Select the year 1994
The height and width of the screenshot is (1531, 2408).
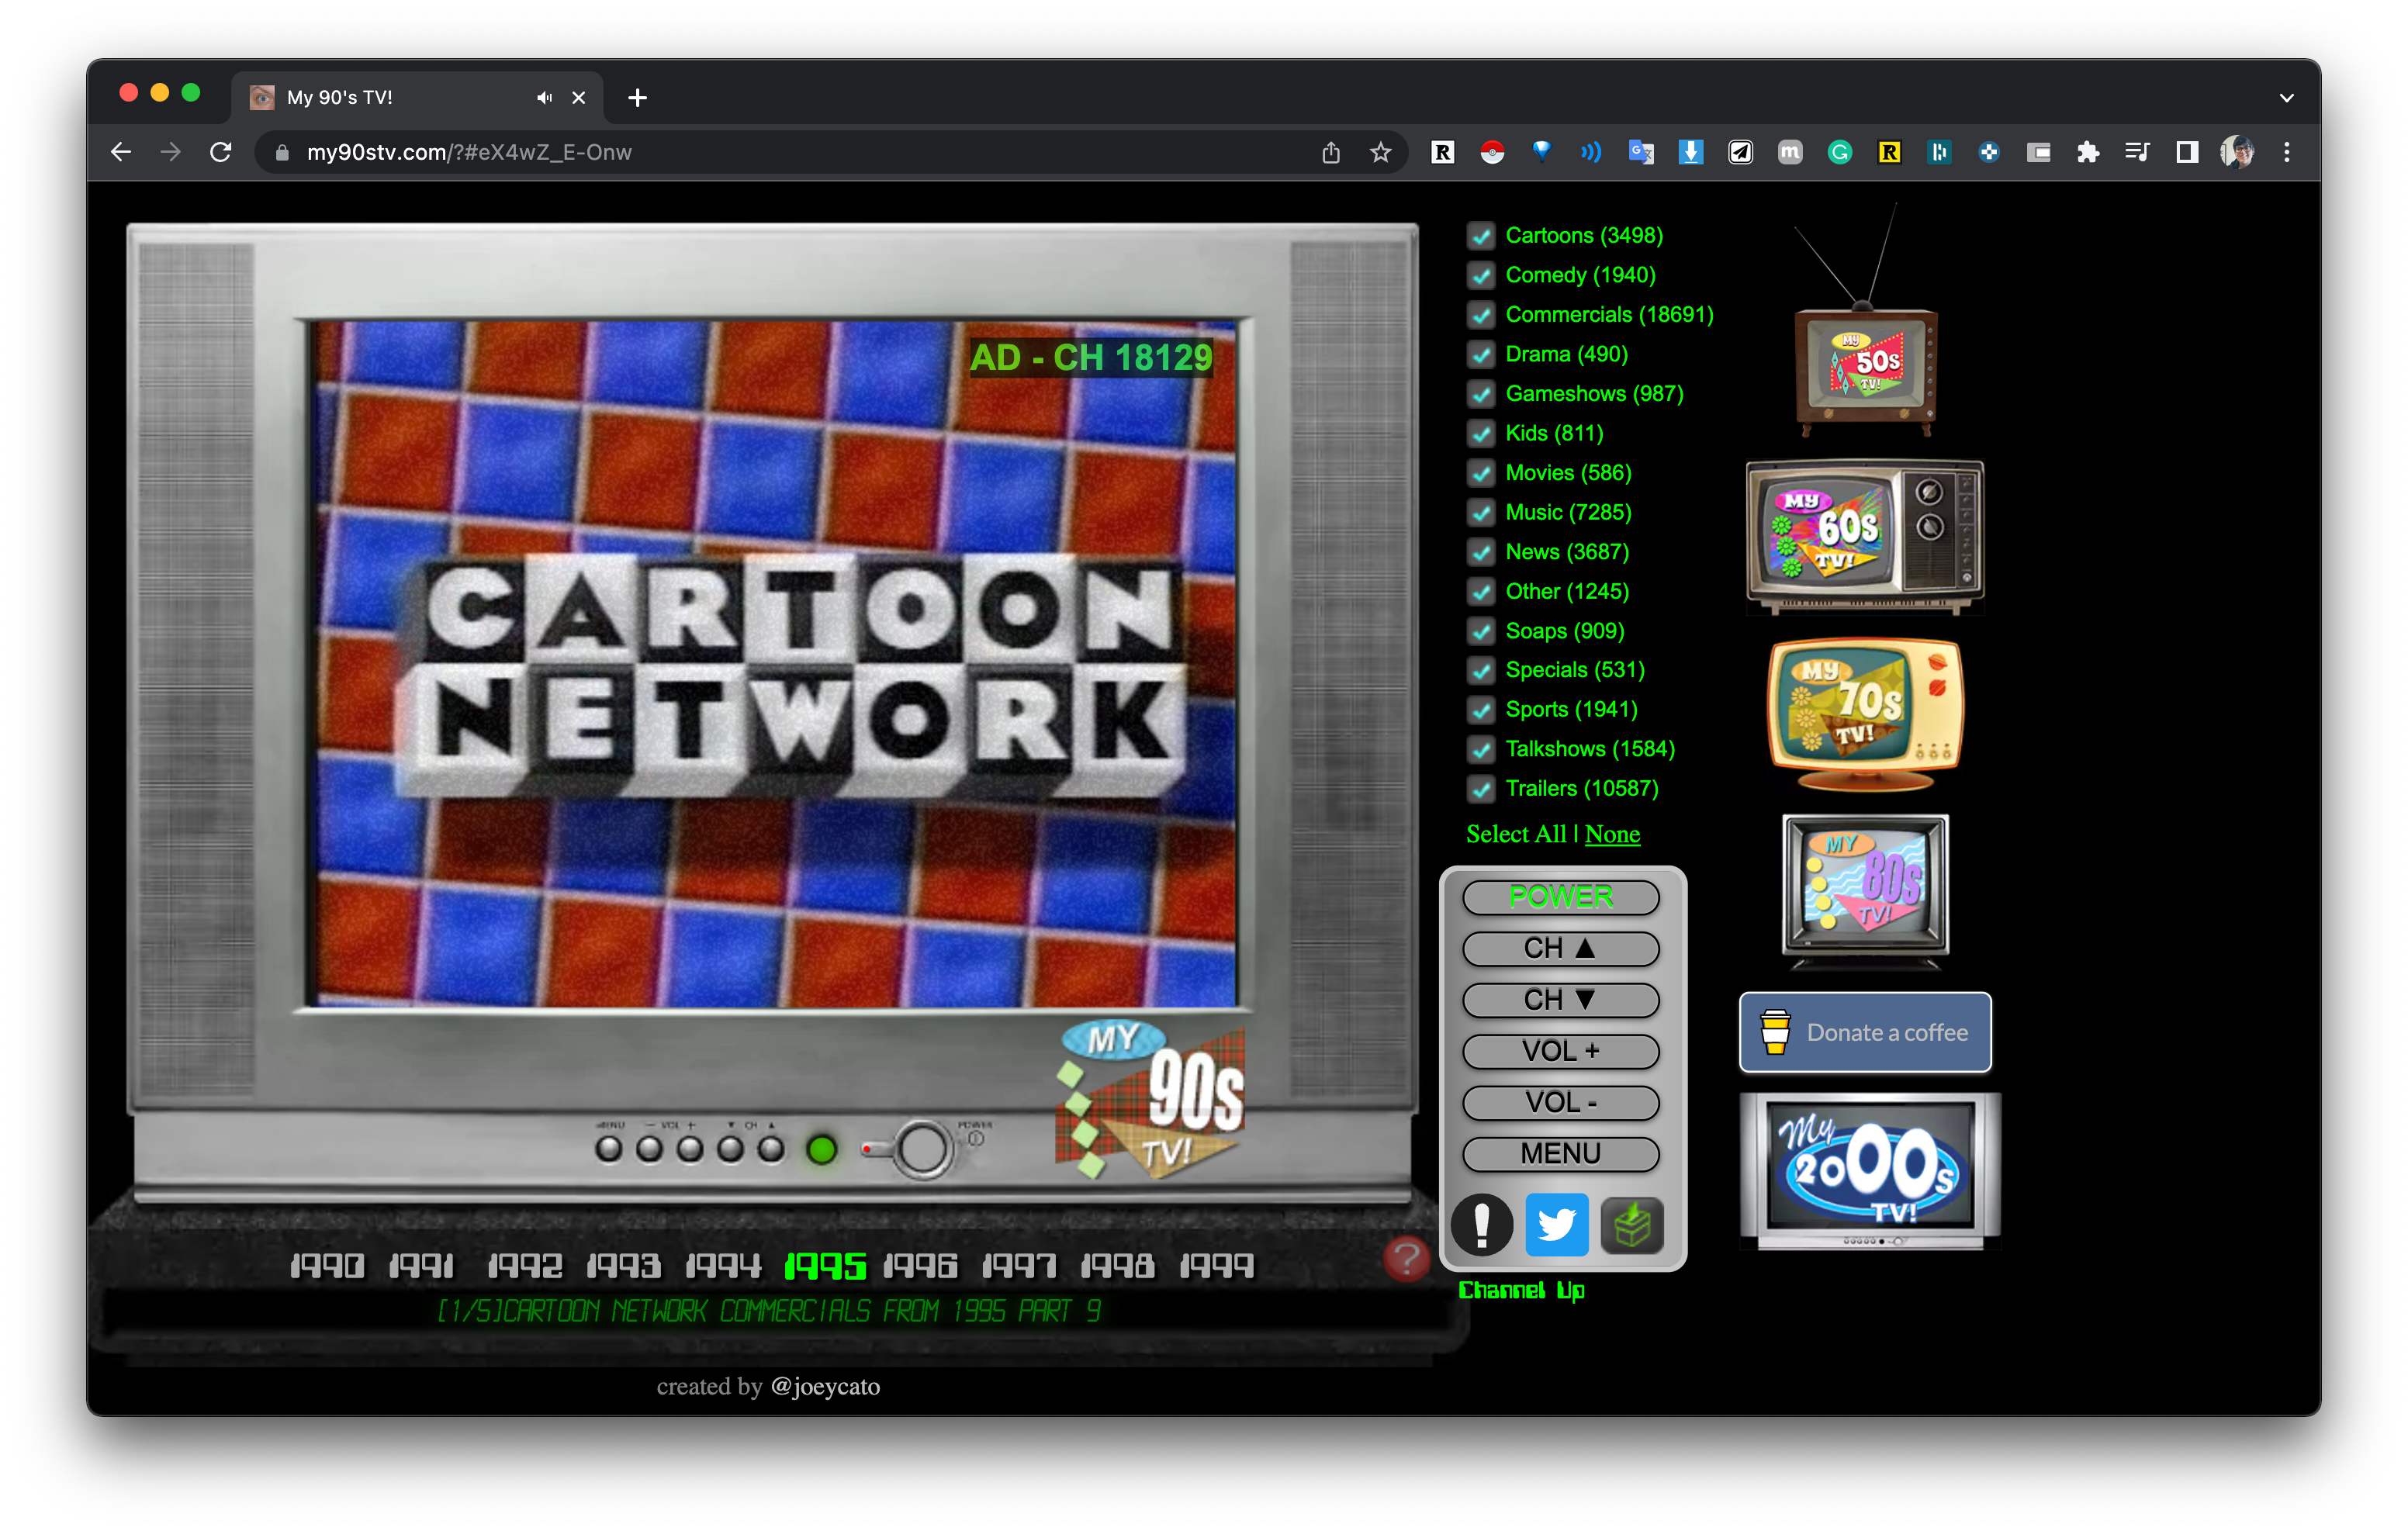[x=723, y=1266]
